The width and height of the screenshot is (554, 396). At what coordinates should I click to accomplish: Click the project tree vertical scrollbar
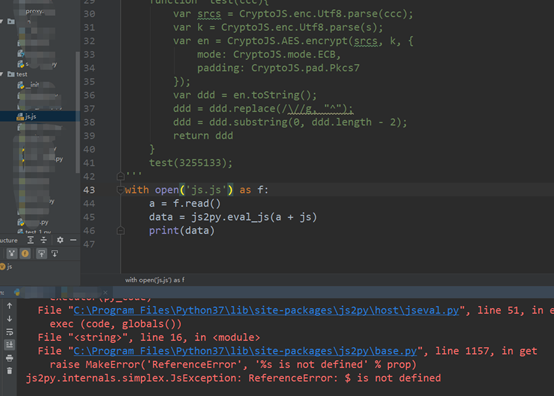[x=77, y=112]
